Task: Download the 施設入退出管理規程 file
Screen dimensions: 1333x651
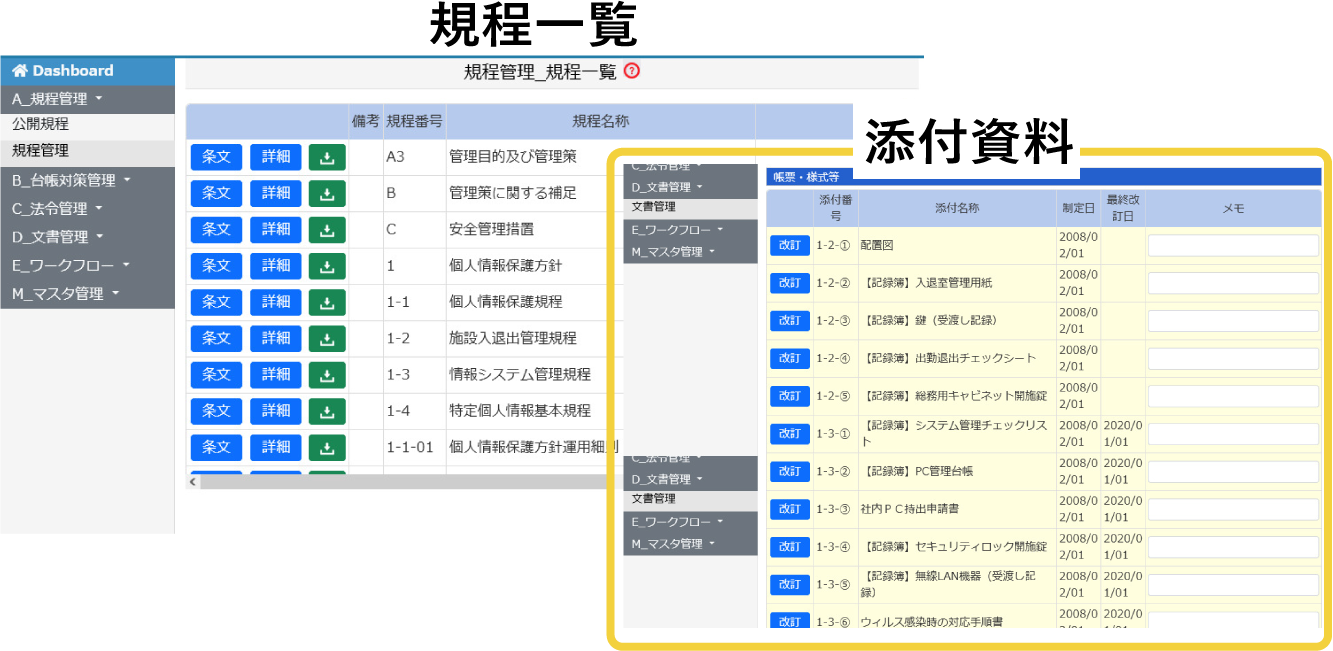Action: tap(327, 339)
